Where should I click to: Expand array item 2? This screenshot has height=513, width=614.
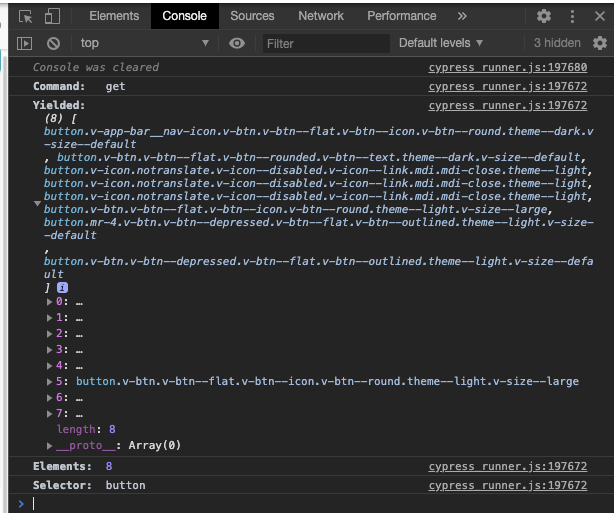49,334
